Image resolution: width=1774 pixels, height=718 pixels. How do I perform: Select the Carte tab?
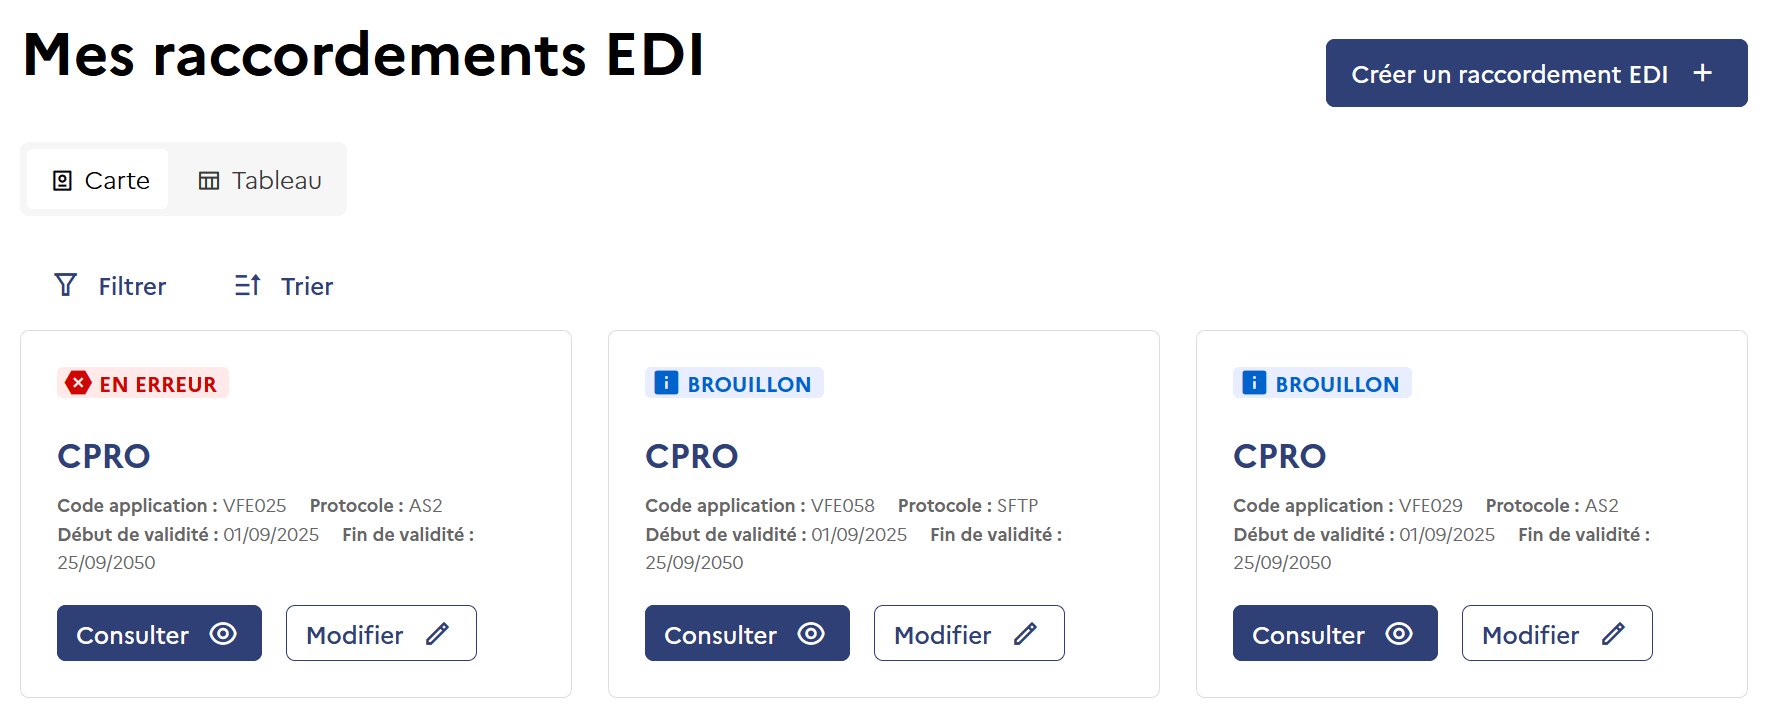coord(97,179)
